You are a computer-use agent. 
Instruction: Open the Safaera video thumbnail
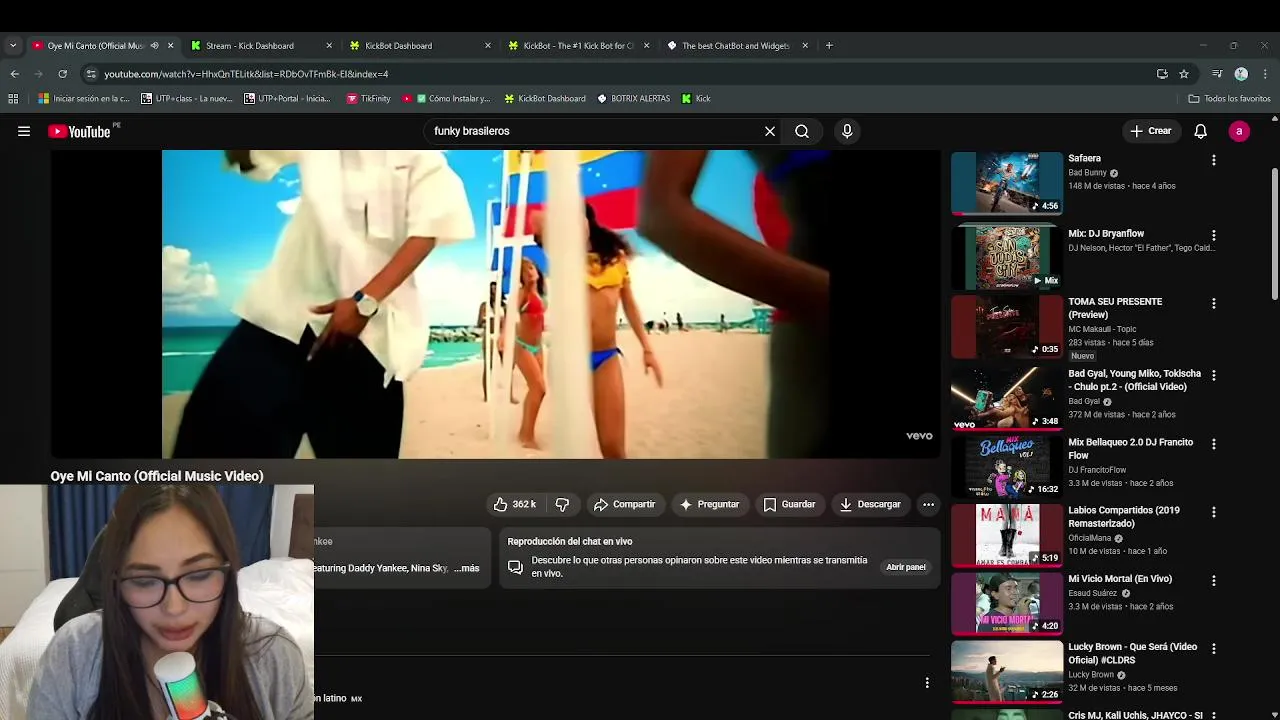tap(1006, 183)
